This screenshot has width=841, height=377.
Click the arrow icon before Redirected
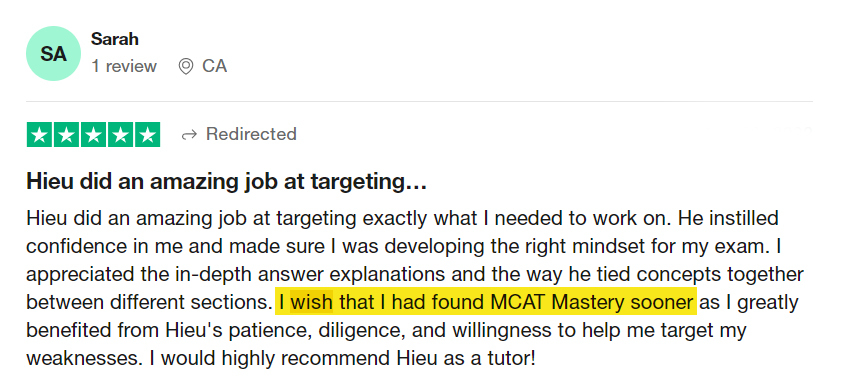[x=189, y=135]
